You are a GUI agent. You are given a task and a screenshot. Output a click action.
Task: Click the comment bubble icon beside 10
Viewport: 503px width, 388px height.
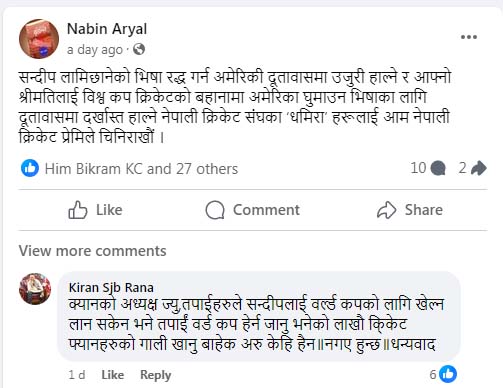pos(438,168)
